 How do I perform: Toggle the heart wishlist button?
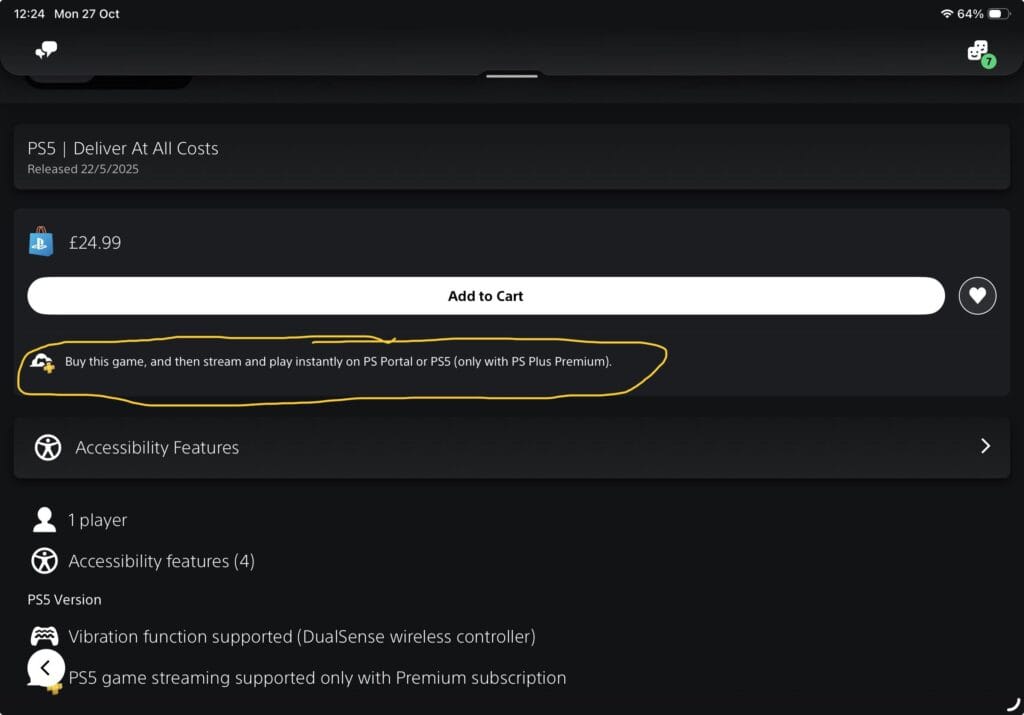point(977,295)
